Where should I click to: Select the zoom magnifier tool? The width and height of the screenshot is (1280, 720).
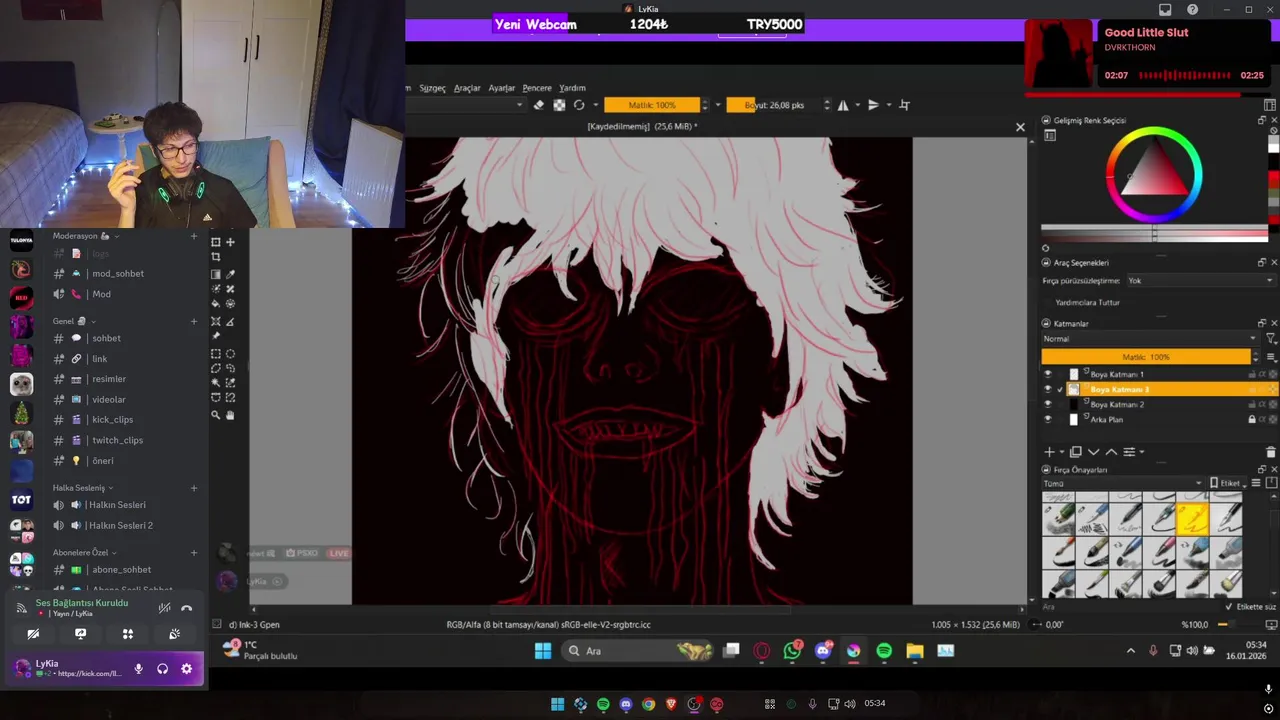216,415
